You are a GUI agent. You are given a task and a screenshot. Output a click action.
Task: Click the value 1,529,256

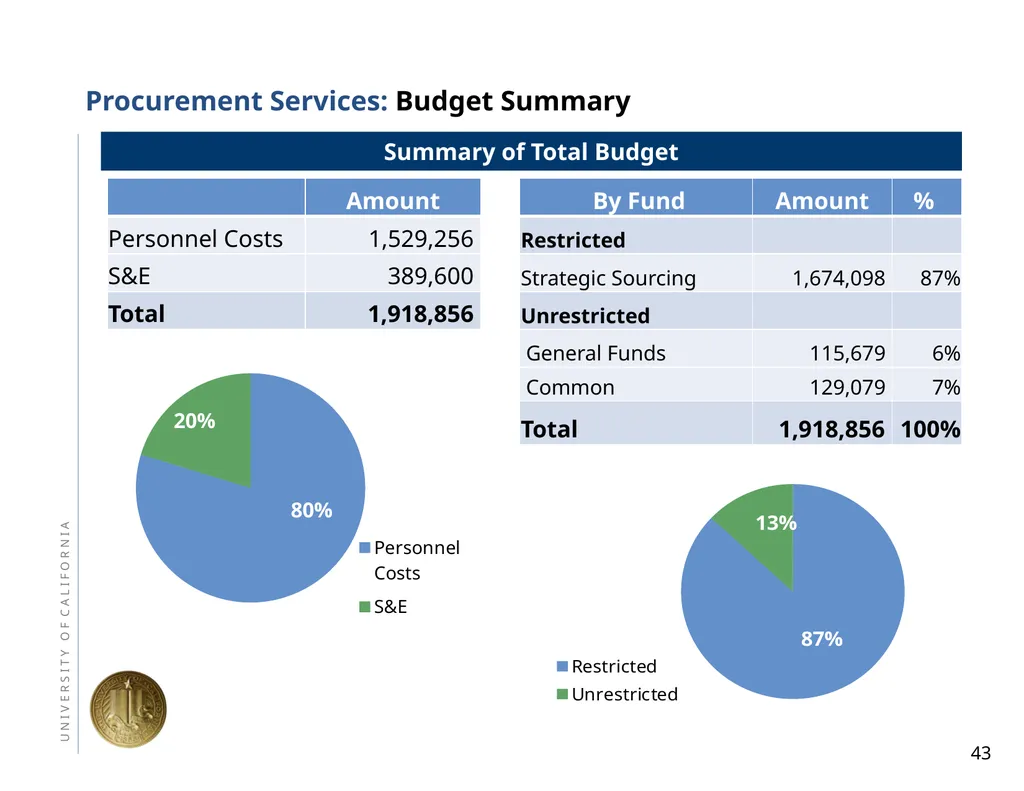pyautogui.click(x=421, y=239)
